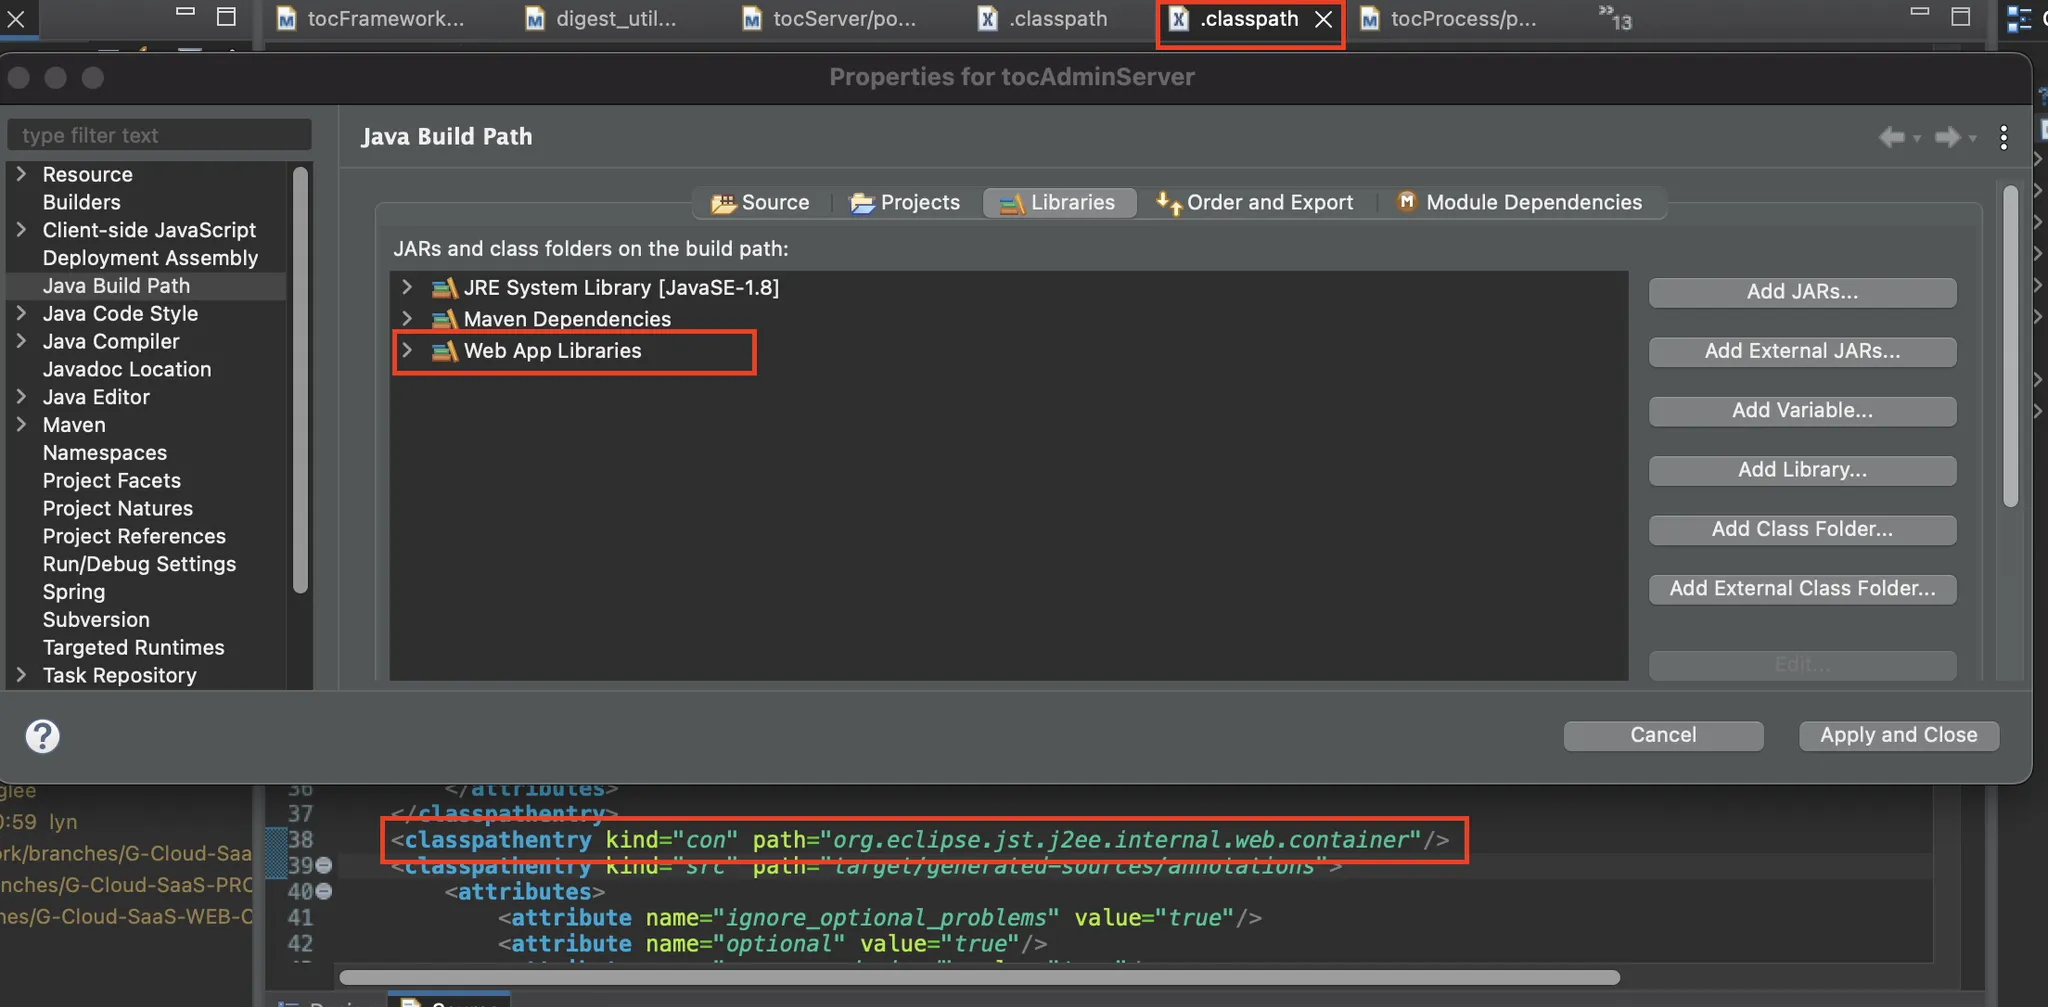Collapse the attributes fold on line 40
The width and height of the screenshot is (2048, 1007).
tap(324, 891)
